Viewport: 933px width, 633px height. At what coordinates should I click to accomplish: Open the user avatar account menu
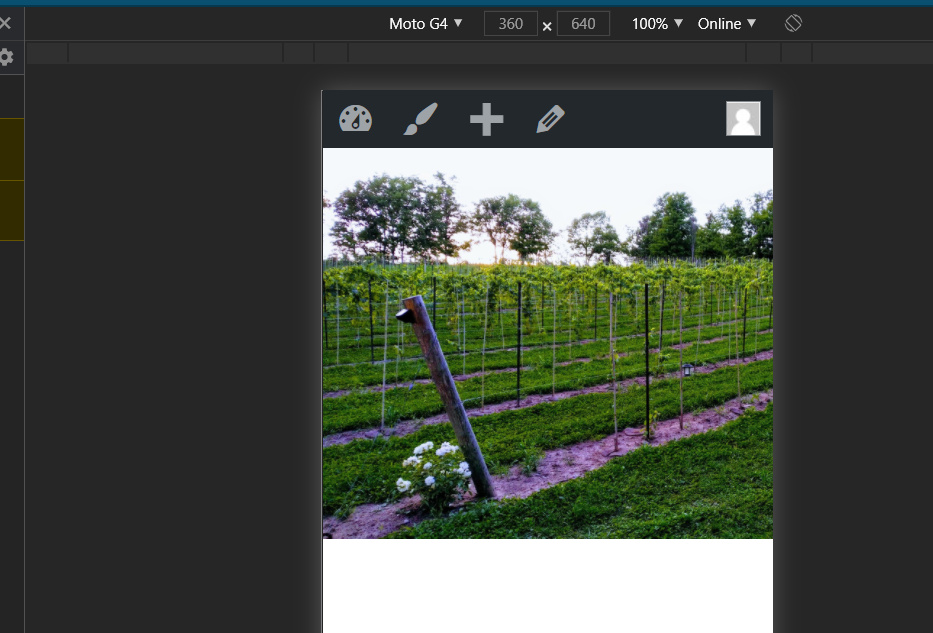743,118
